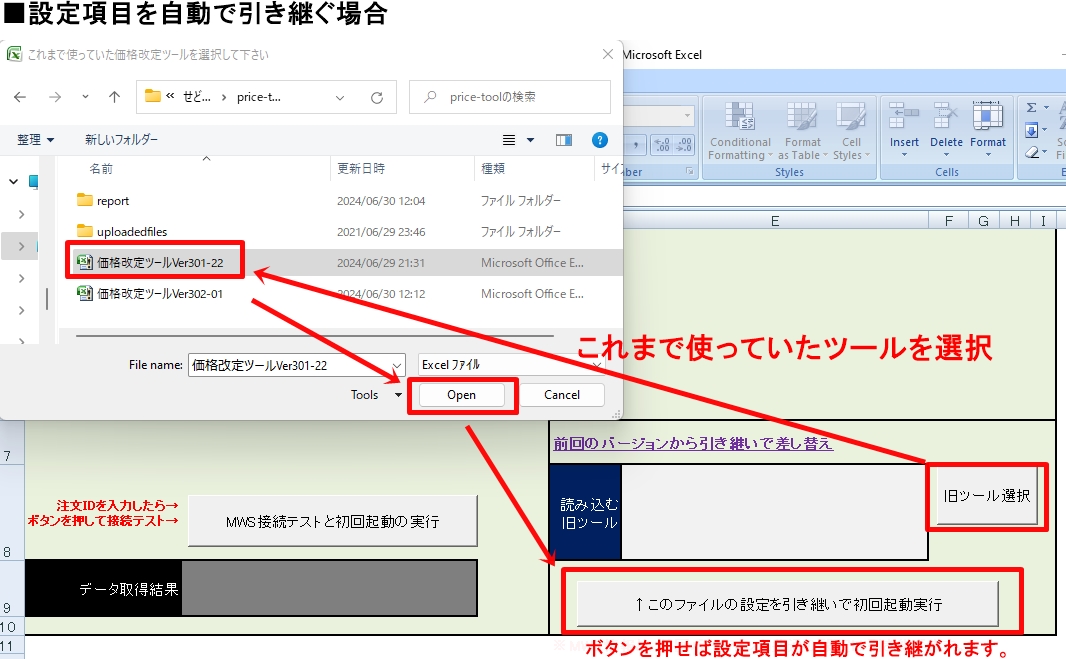This screenshot has height=659, width=1066.
Task: Open the Format cells ribbon icon
Action: pos(988,120)
